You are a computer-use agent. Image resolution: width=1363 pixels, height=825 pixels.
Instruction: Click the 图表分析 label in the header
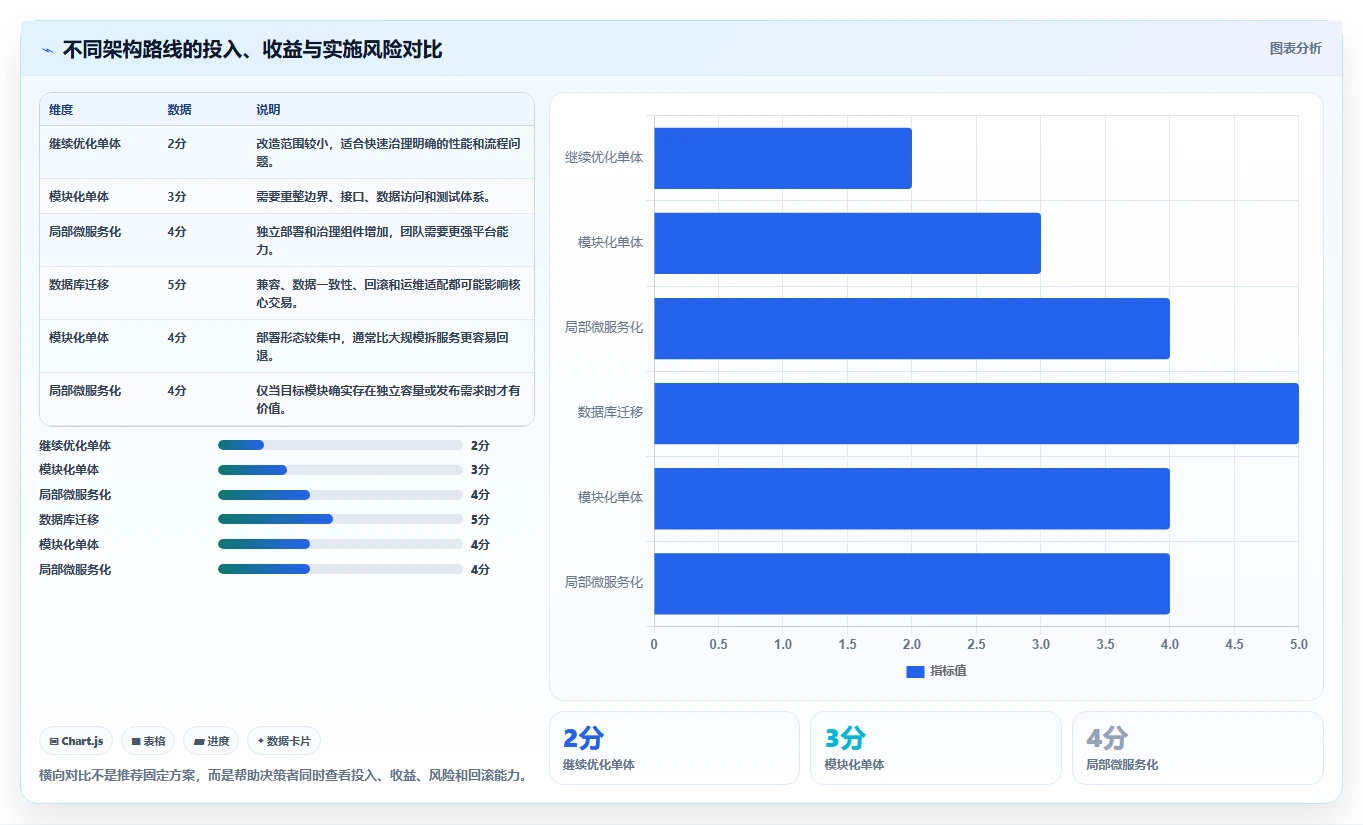[1295, 49]
